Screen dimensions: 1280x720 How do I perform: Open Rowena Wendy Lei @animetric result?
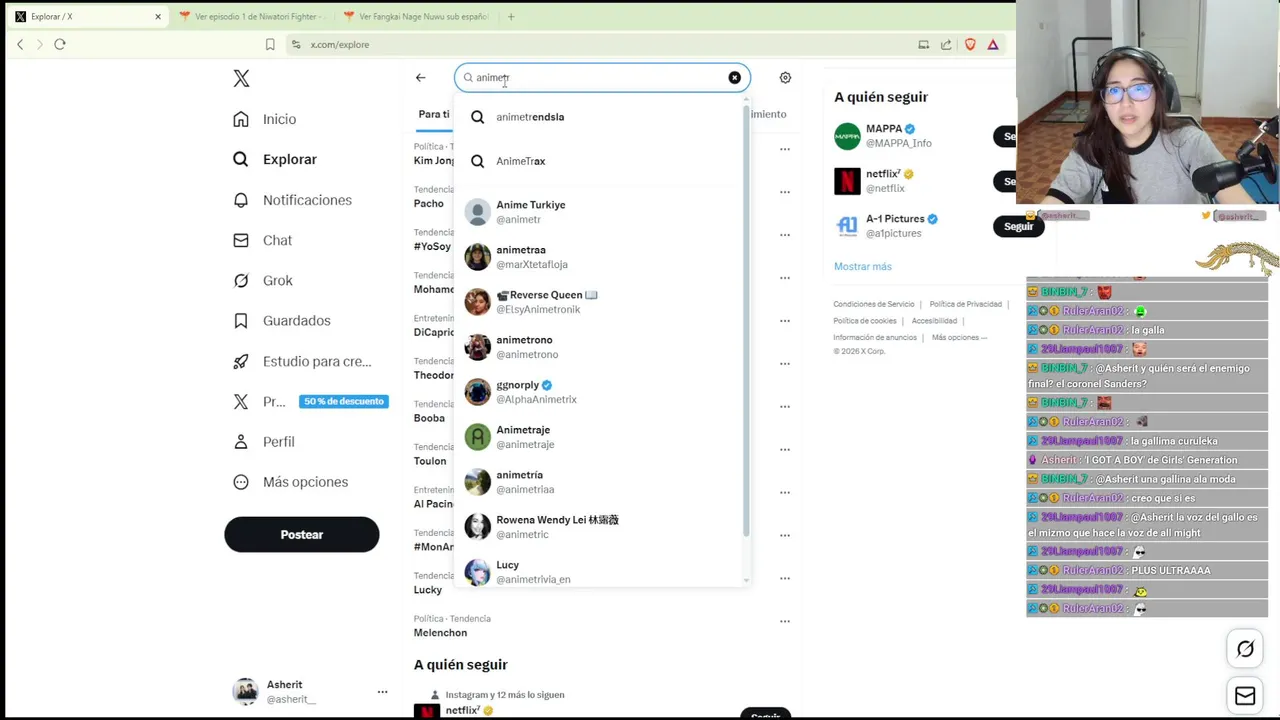tap(600, 527)
